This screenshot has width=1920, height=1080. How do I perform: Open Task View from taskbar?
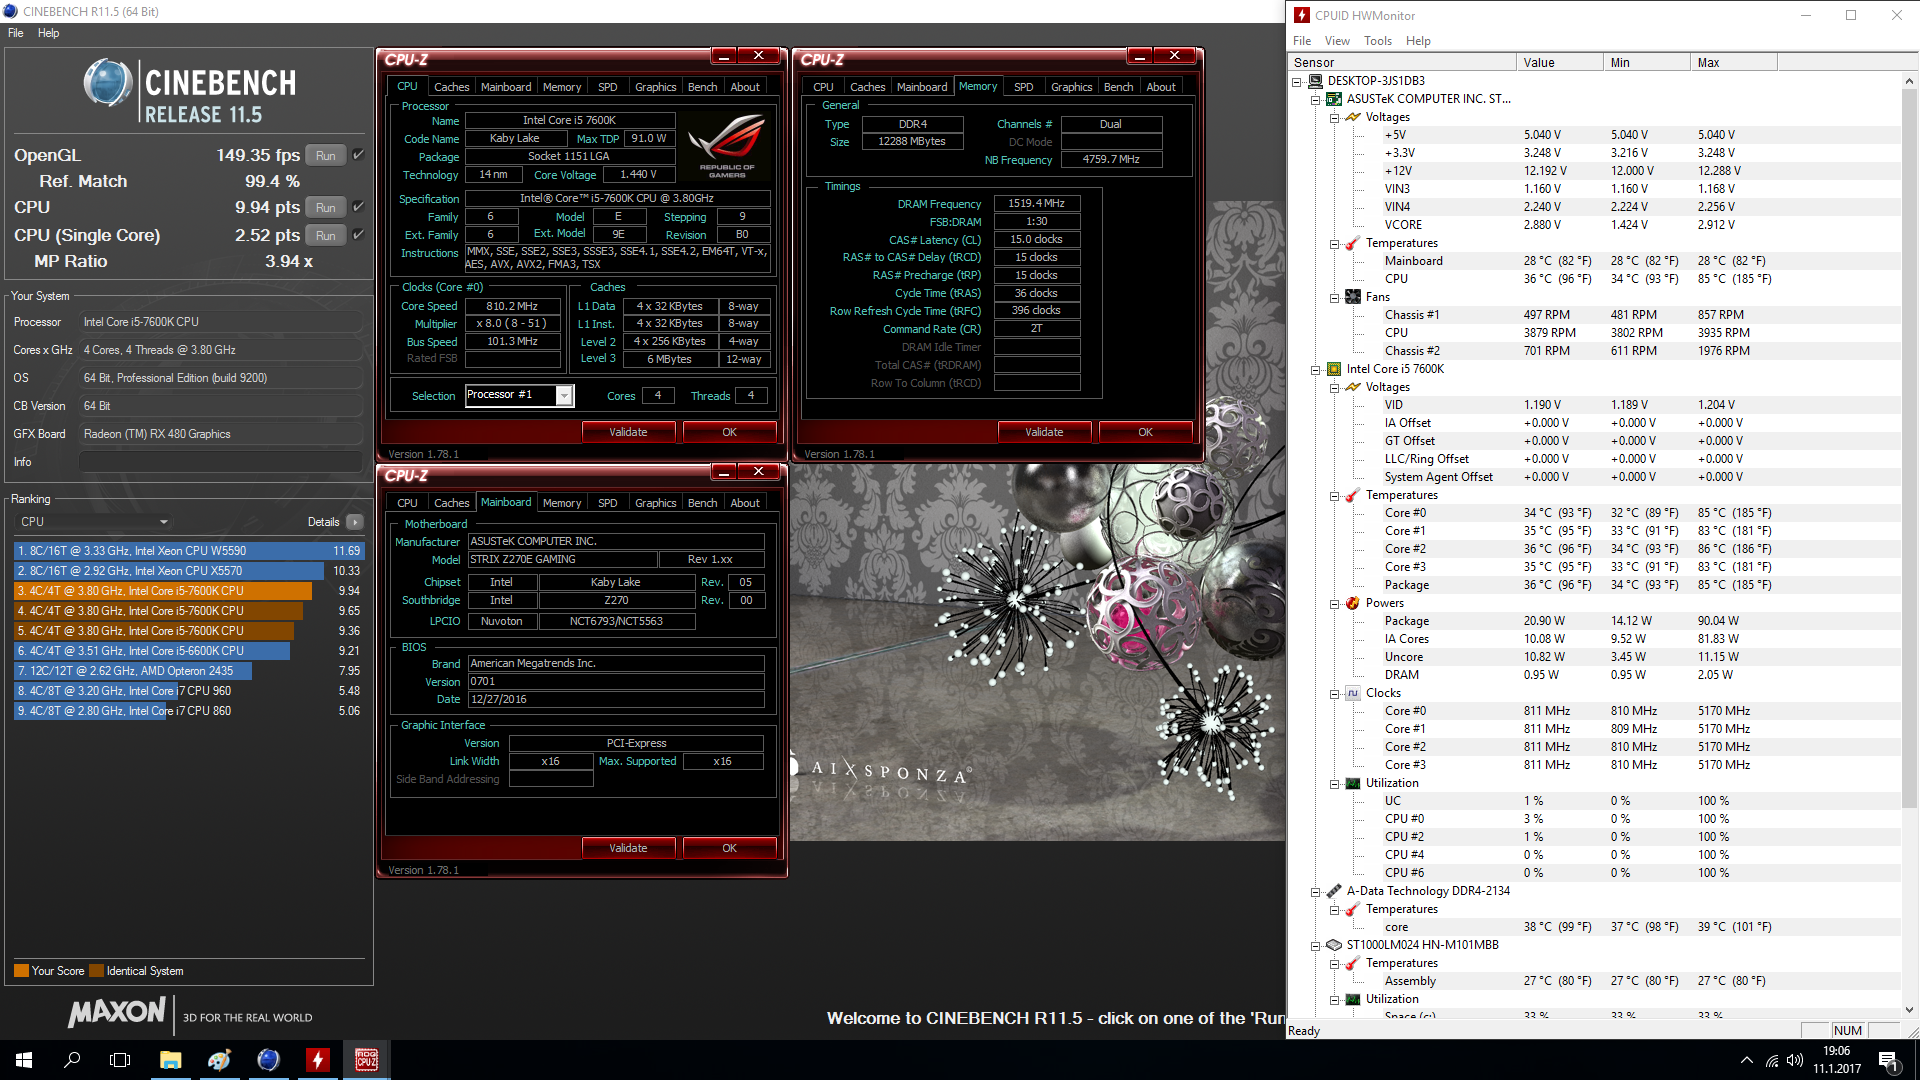coord(120,1060)
